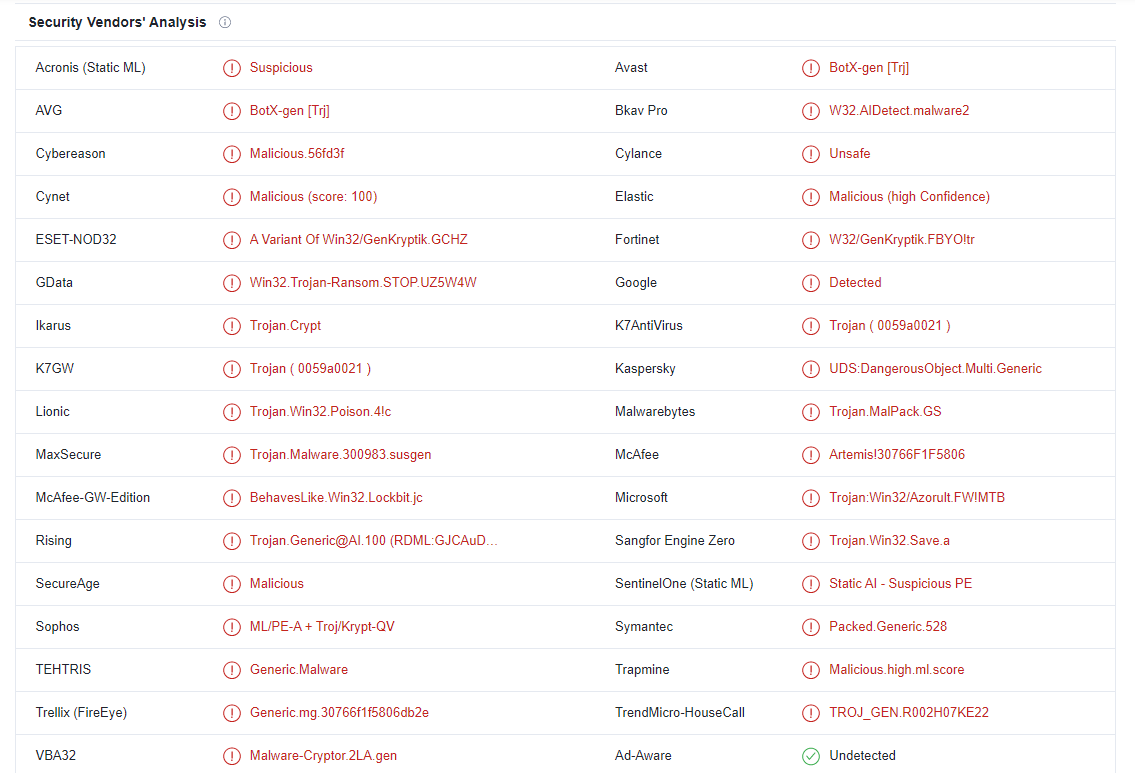Click the warning icon beside Kaspersky's detection
Image resolution: width=1135 pixels, height=773 pixels.
pos(811,369)
